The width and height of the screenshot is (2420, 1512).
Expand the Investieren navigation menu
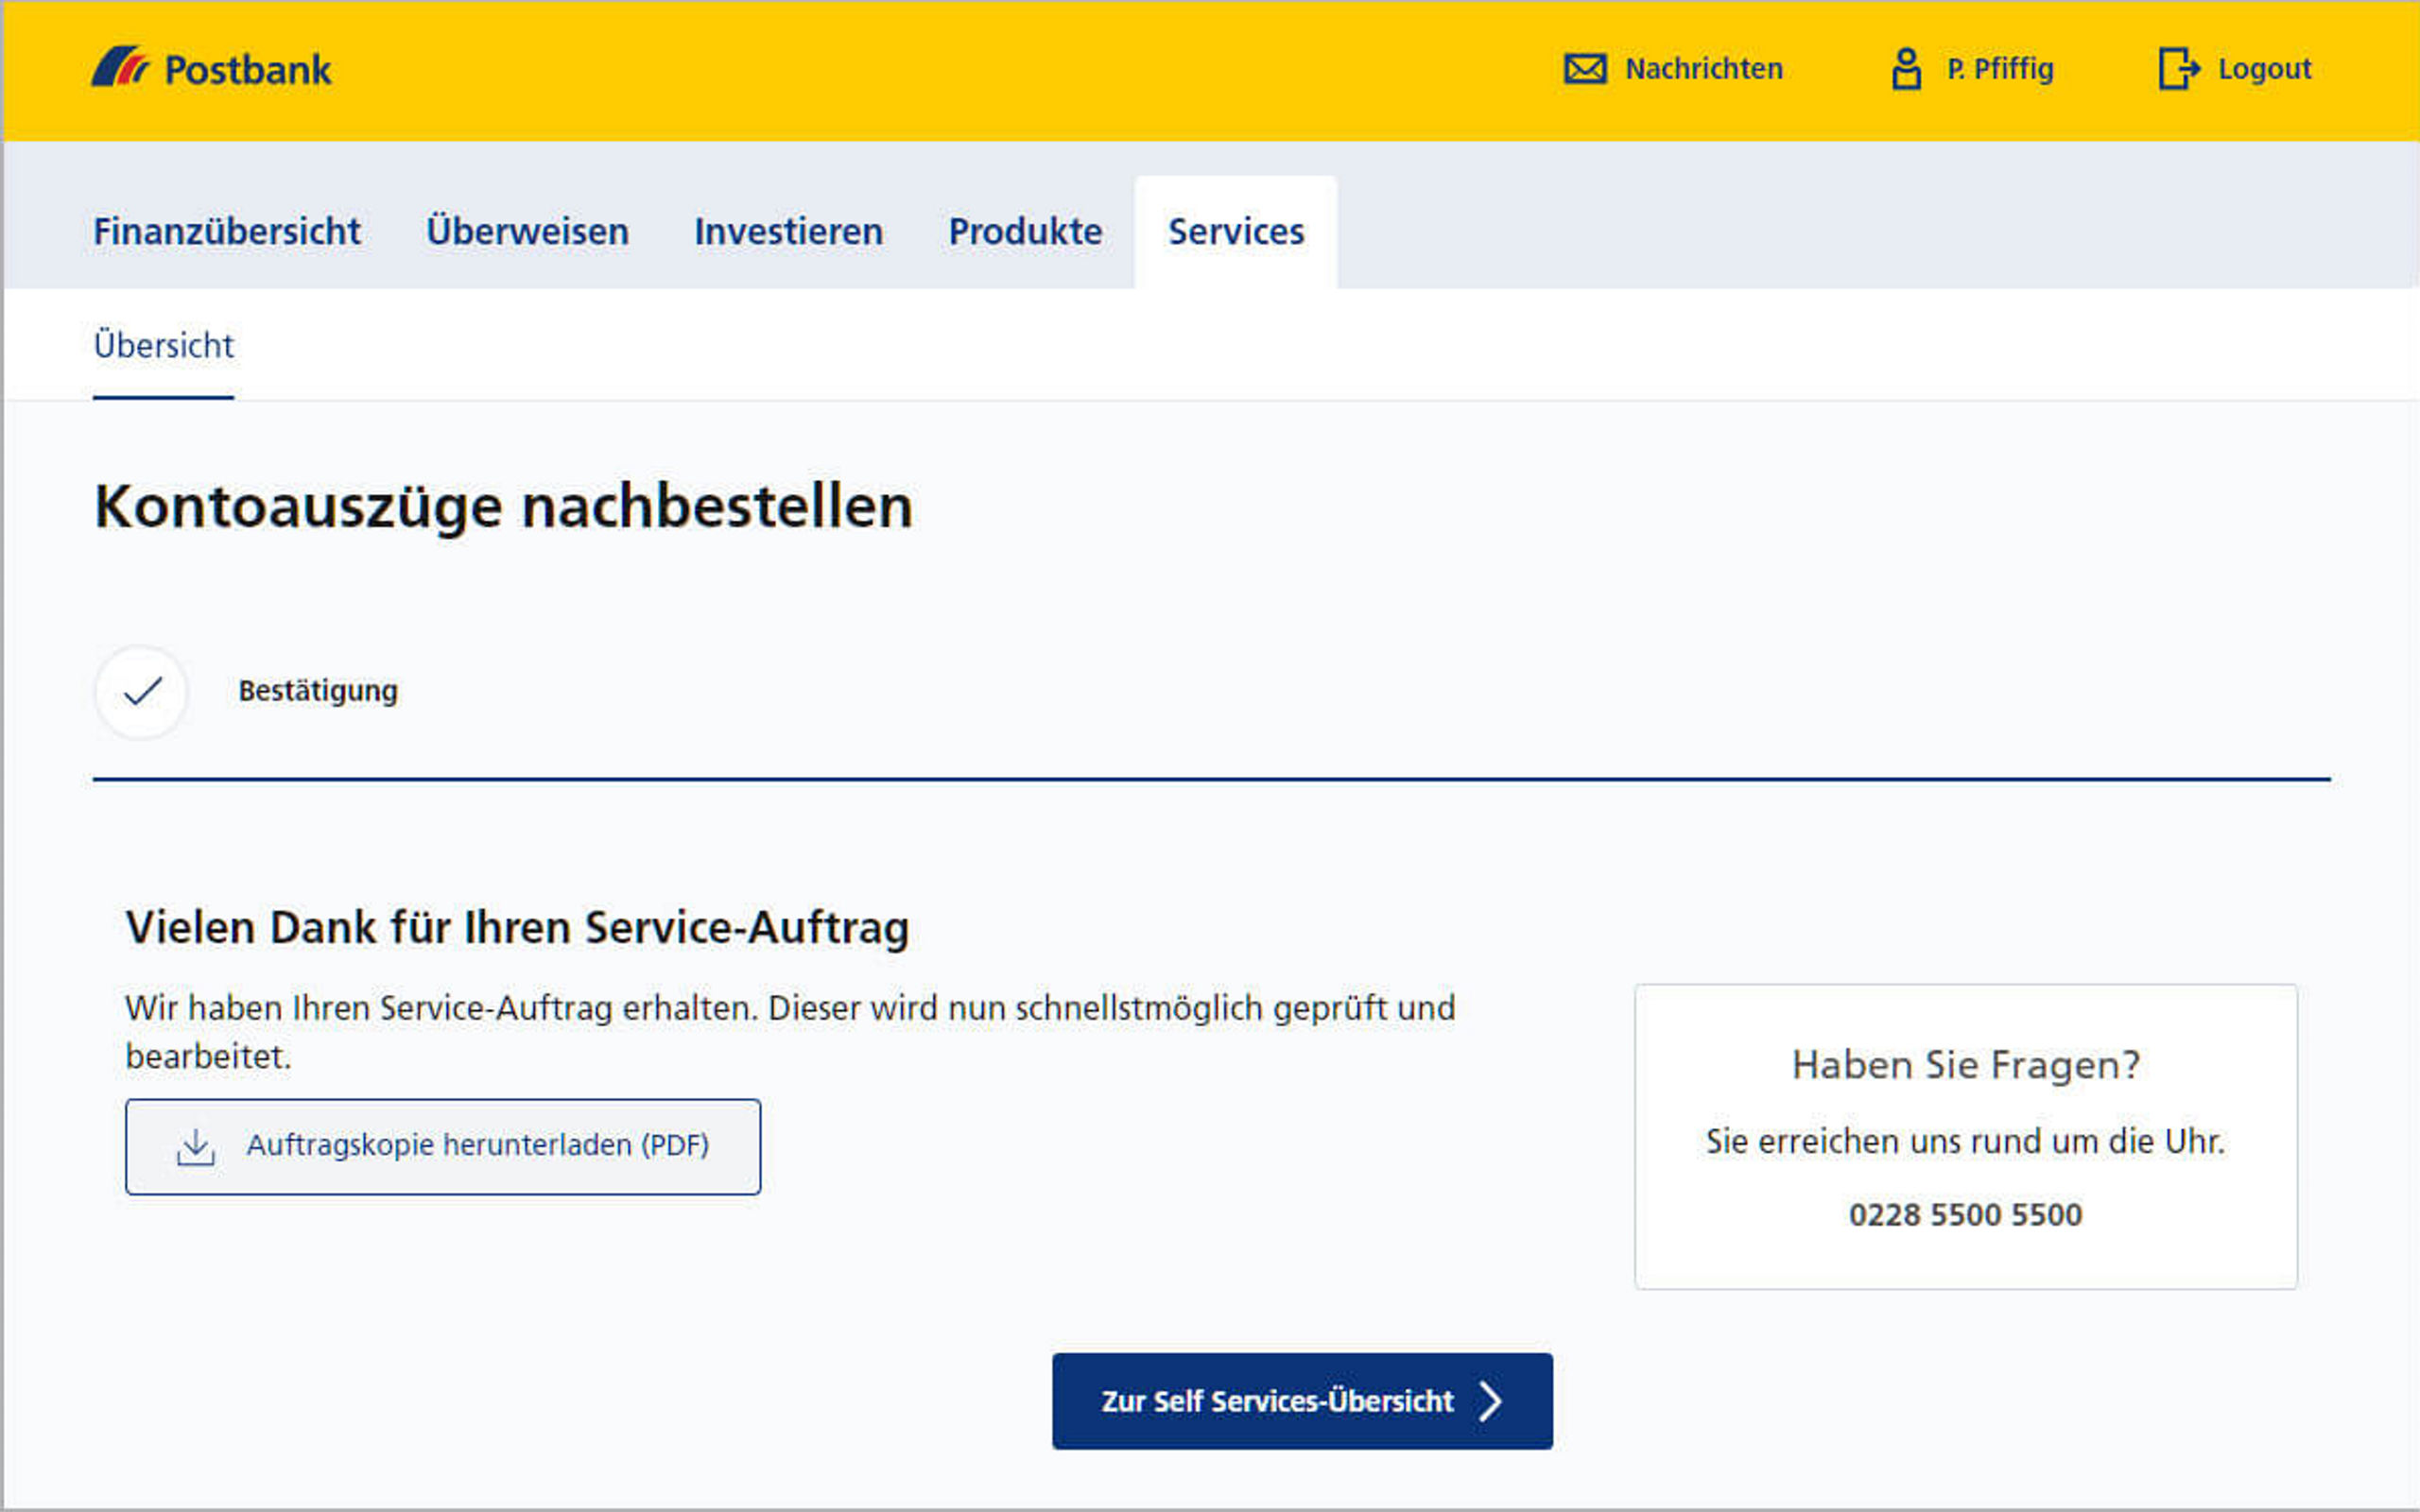786,230
